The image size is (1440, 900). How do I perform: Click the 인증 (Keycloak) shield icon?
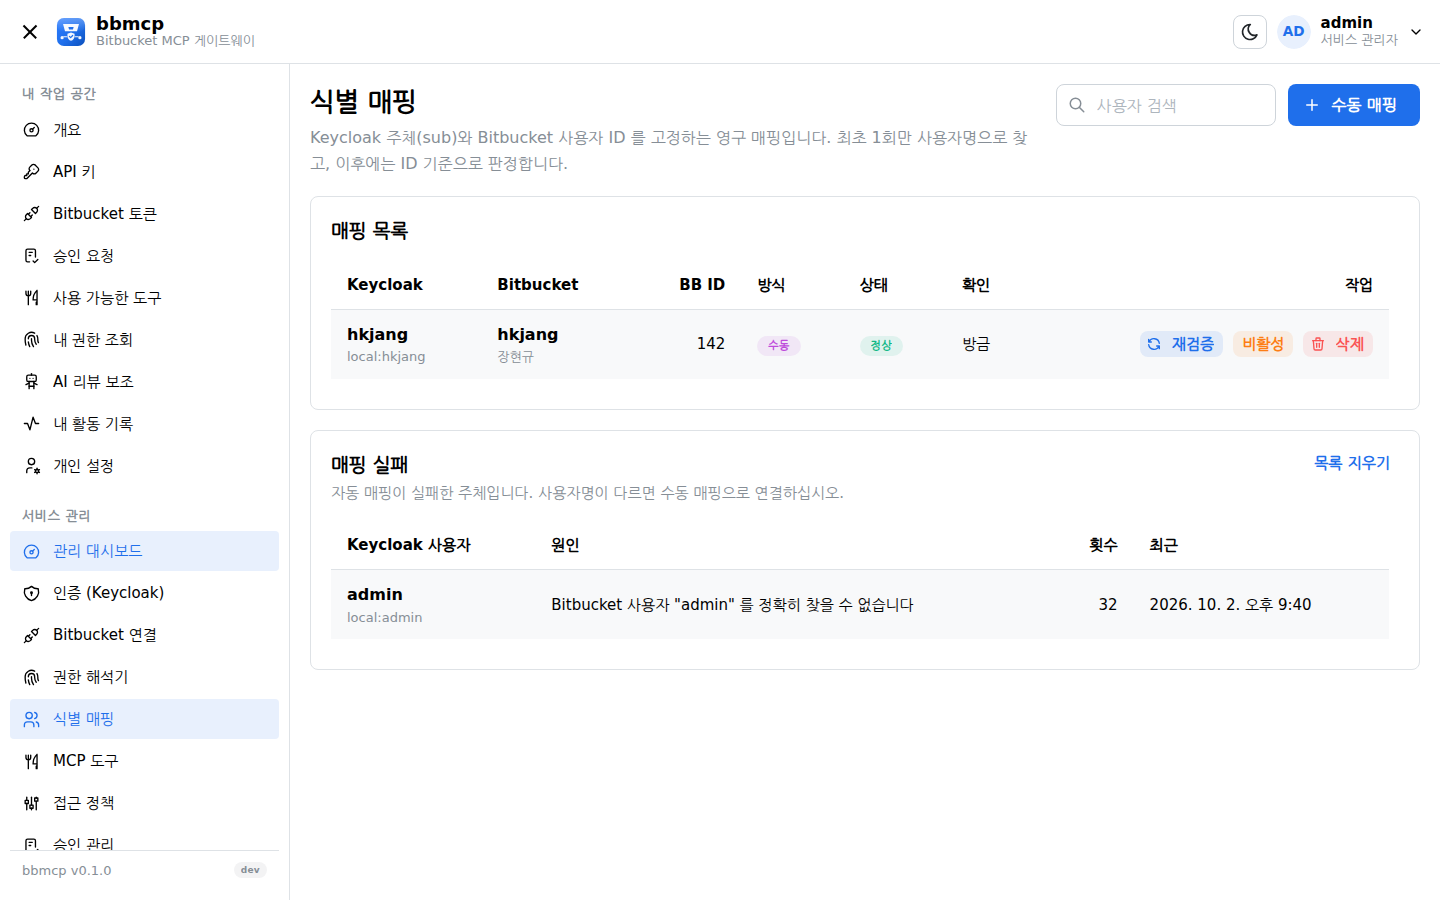31,593
